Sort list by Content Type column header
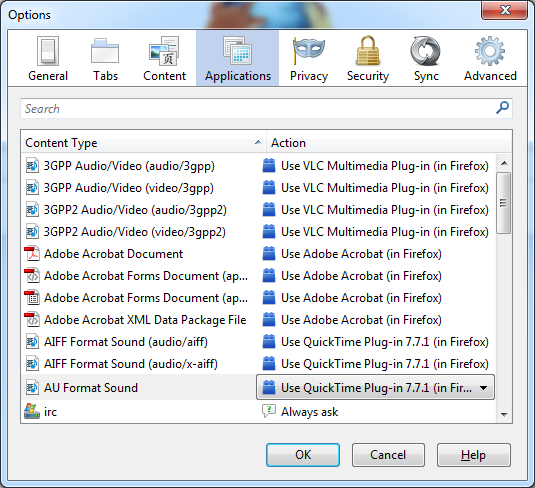 pos(143,143)
